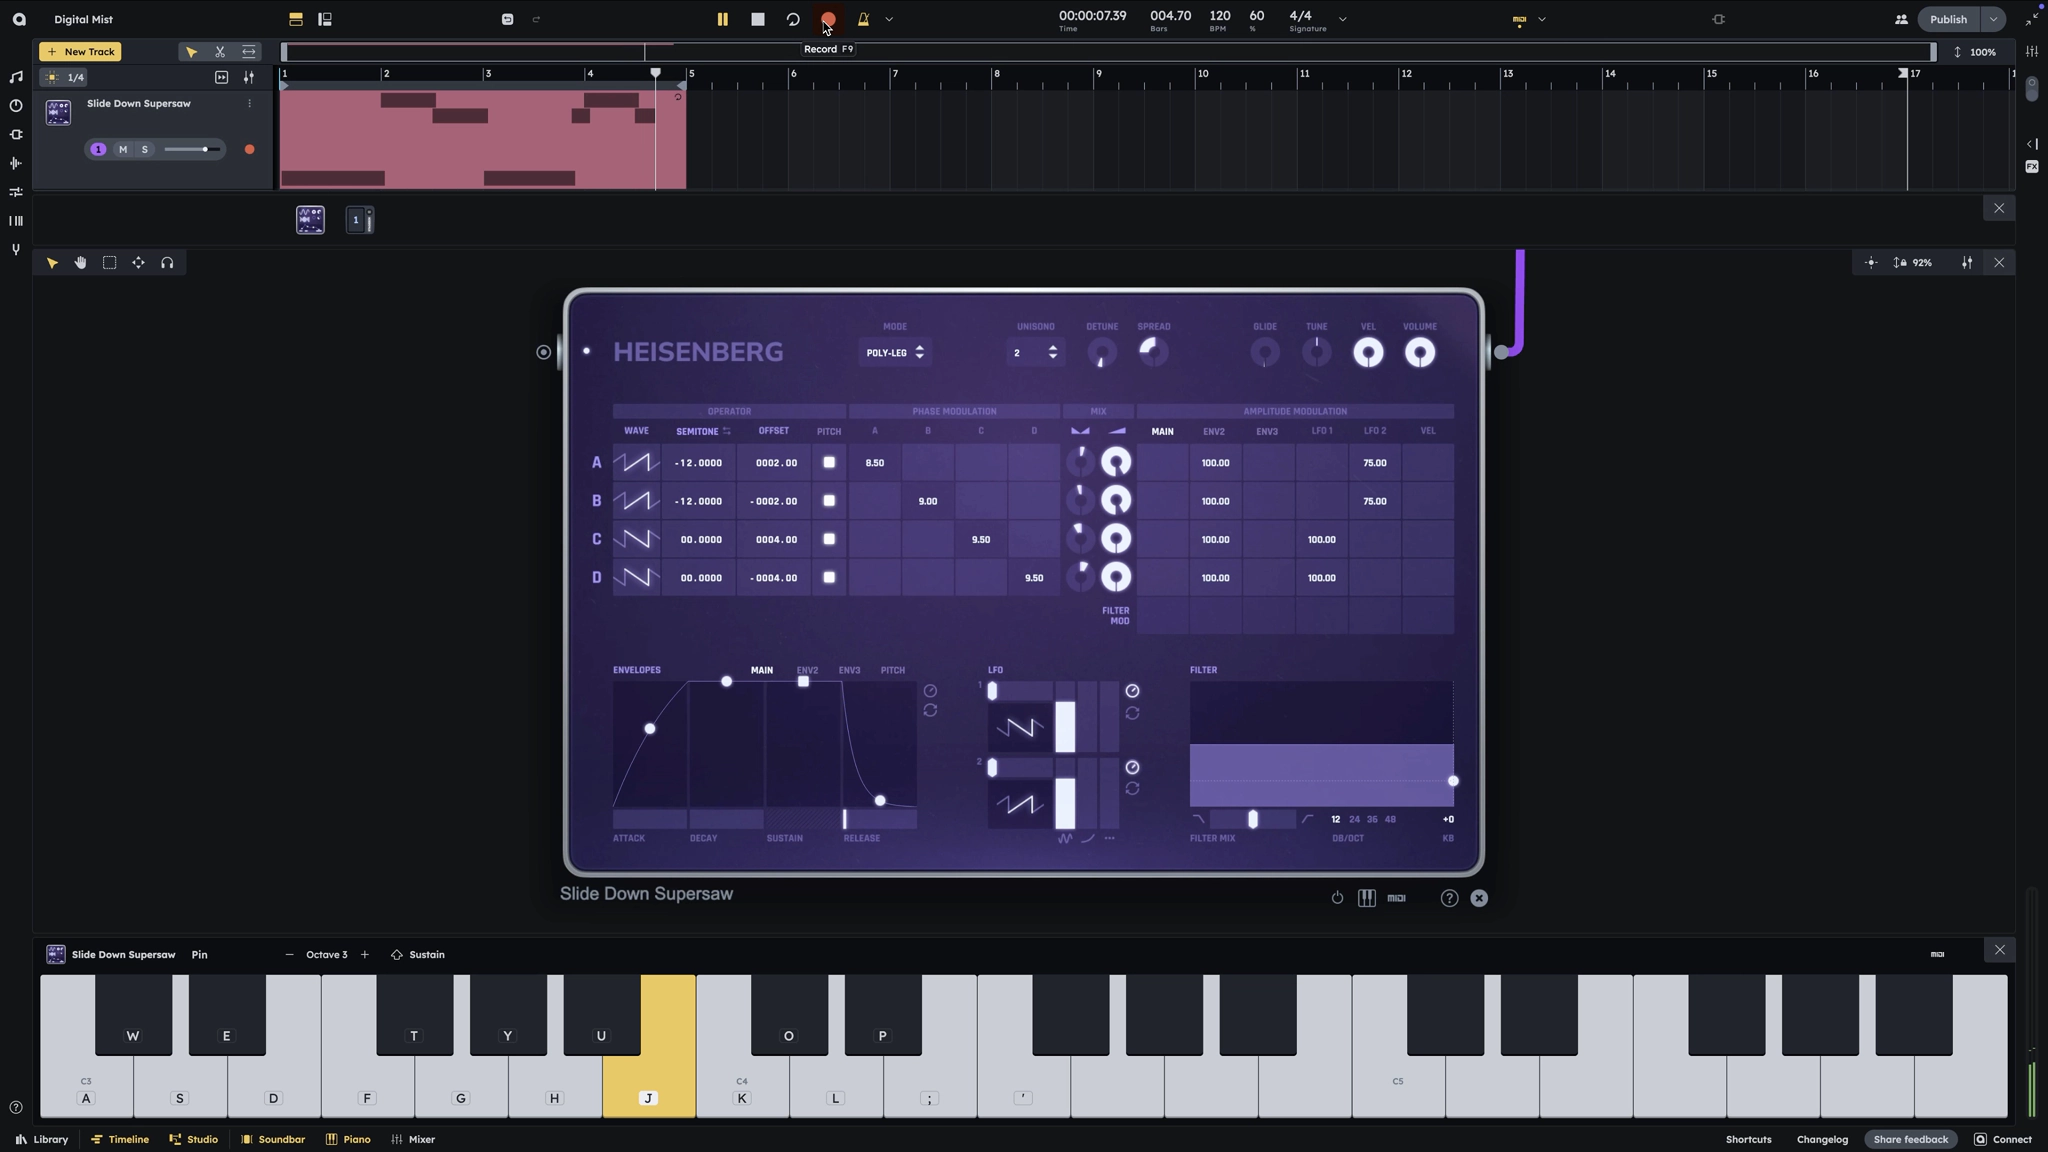2048x1152 pixels.
Task: Pause playback in the transport bar
Action: tap(722, 19)
